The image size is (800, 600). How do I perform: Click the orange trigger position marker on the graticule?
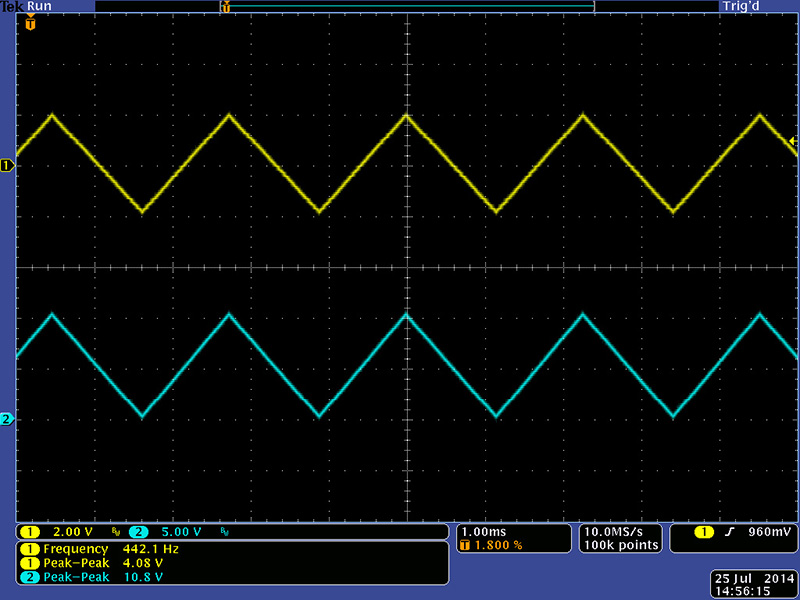(30, 22)
